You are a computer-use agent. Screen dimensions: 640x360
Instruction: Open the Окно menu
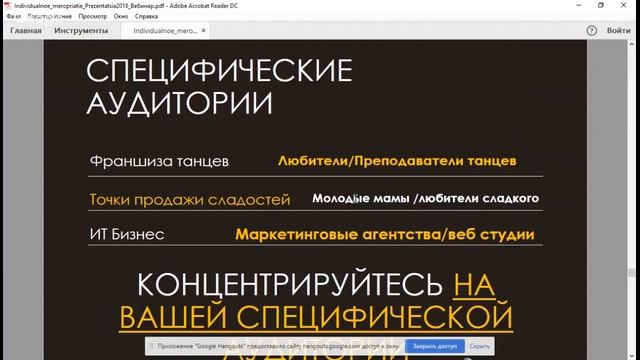(x=121, y=16)
